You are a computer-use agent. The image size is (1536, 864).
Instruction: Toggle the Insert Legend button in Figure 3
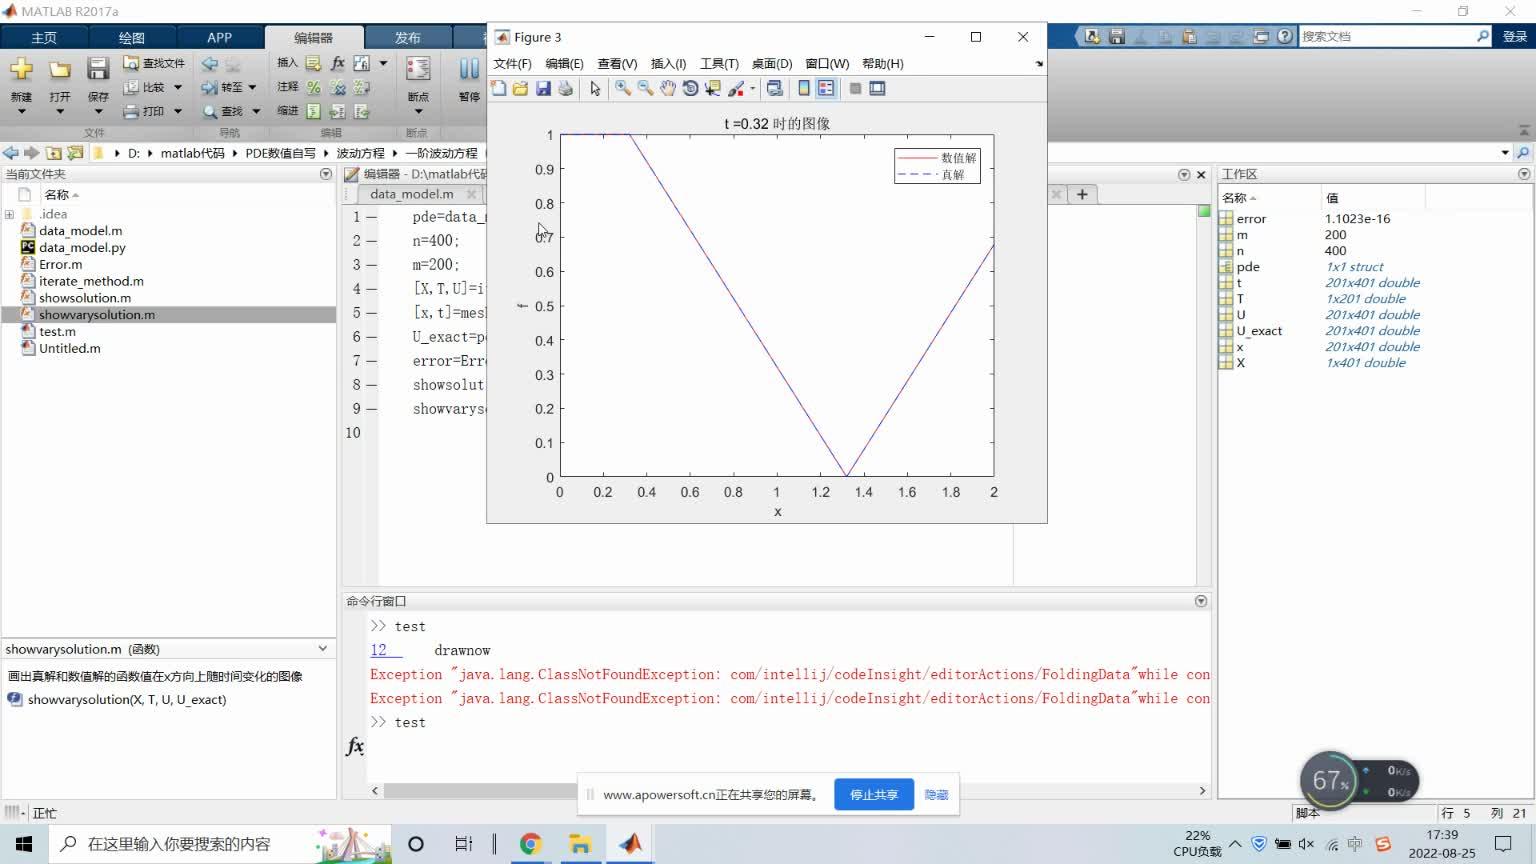[826, 89]
